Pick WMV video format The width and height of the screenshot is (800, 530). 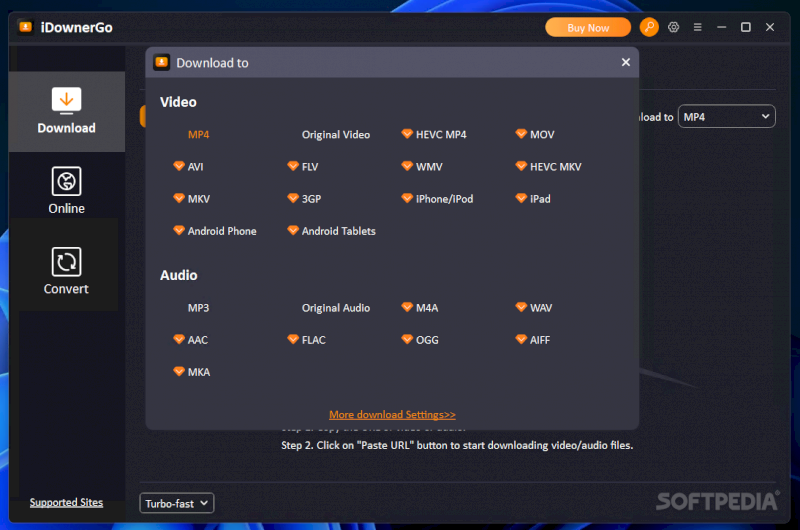(429, 167)
